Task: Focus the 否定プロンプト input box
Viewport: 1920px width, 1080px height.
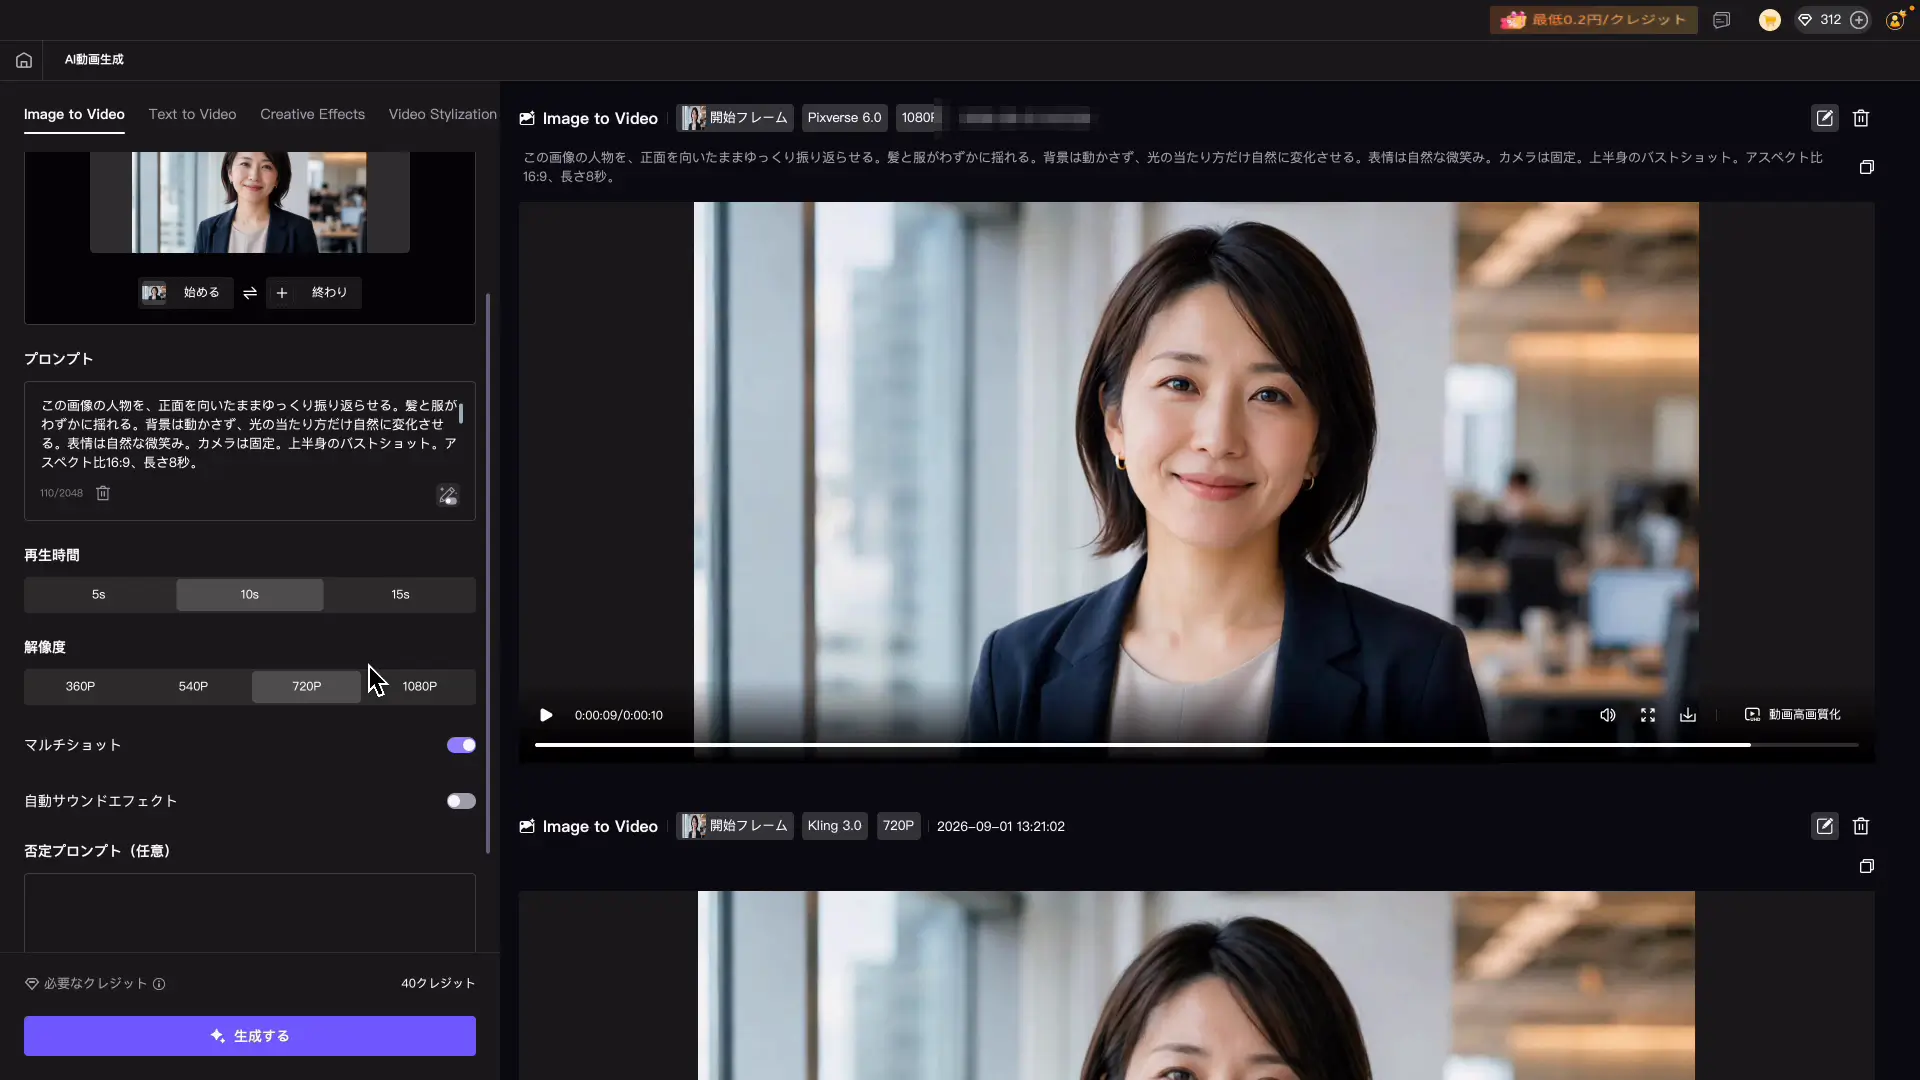Action: point(250,913)
